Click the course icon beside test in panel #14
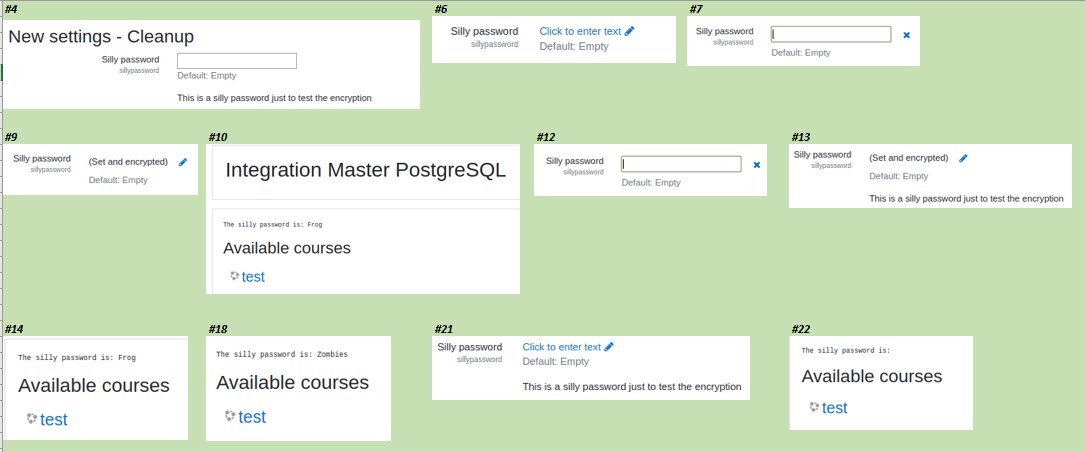This screenshot has width=1085, height=452. point(31,418)
